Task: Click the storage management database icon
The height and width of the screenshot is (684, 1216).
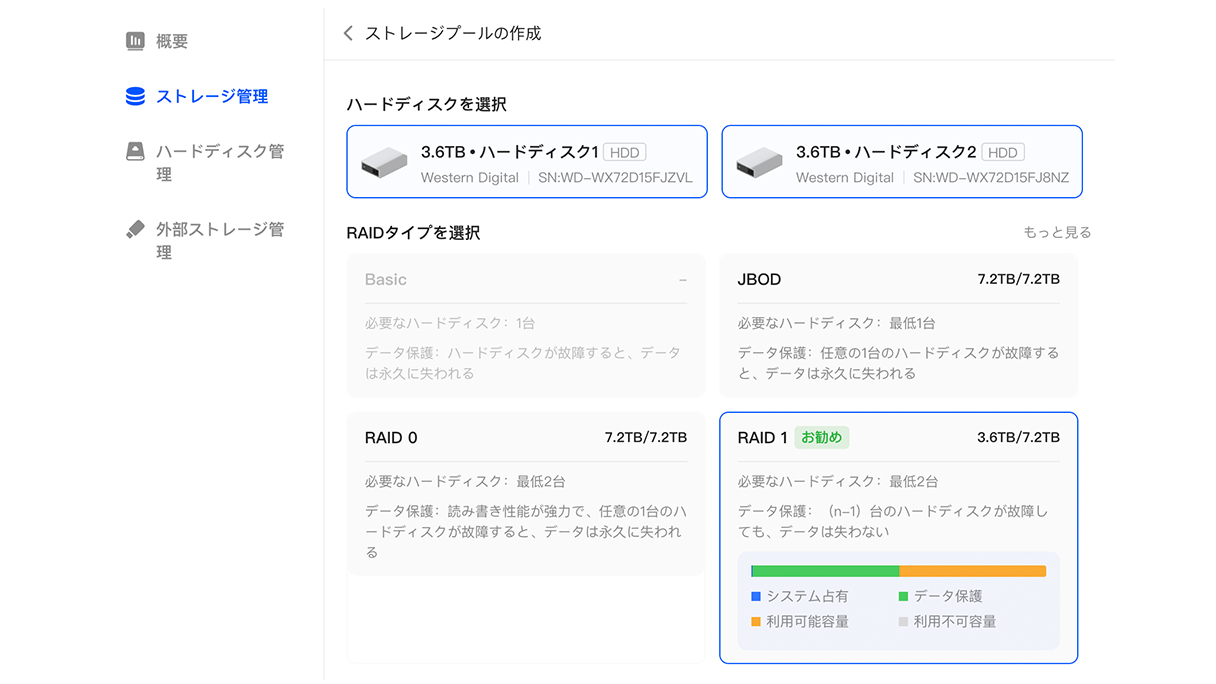Action: click(135, 96)
